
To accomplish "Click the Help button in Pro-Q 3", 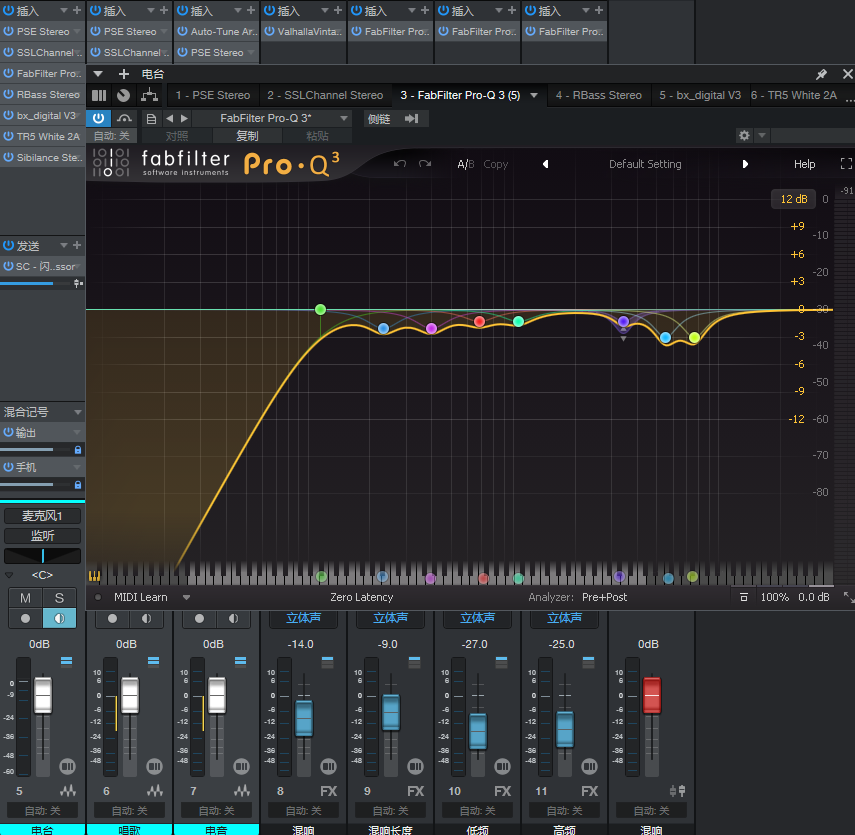I will (x=804, y=164).
